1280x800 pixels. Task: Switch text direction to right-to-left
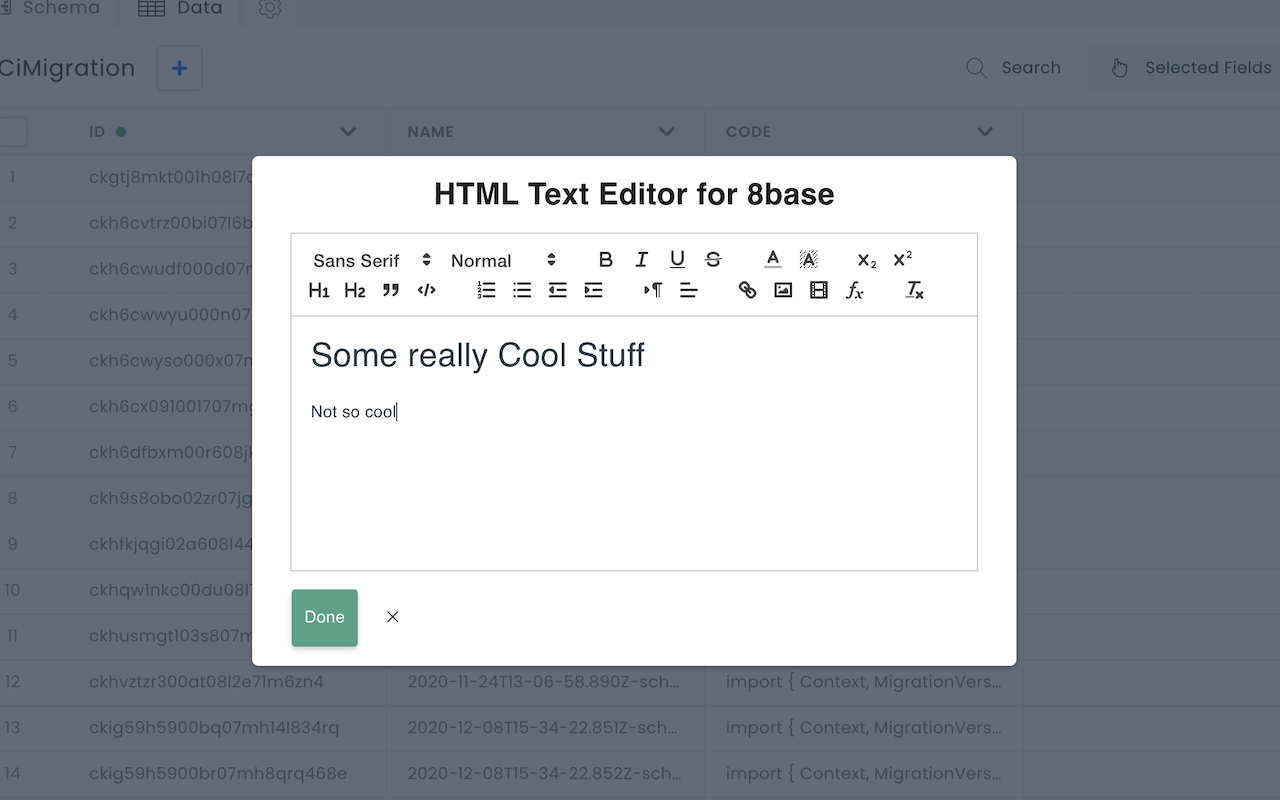(653, 290)
